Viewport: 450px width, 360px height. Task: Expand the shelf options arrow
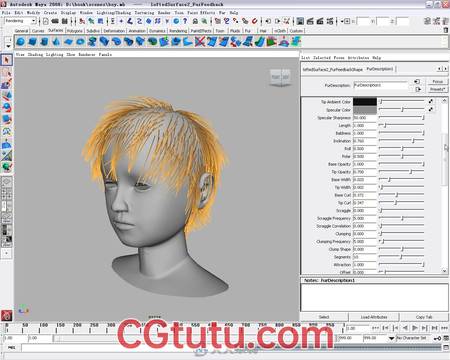(8, 46)
